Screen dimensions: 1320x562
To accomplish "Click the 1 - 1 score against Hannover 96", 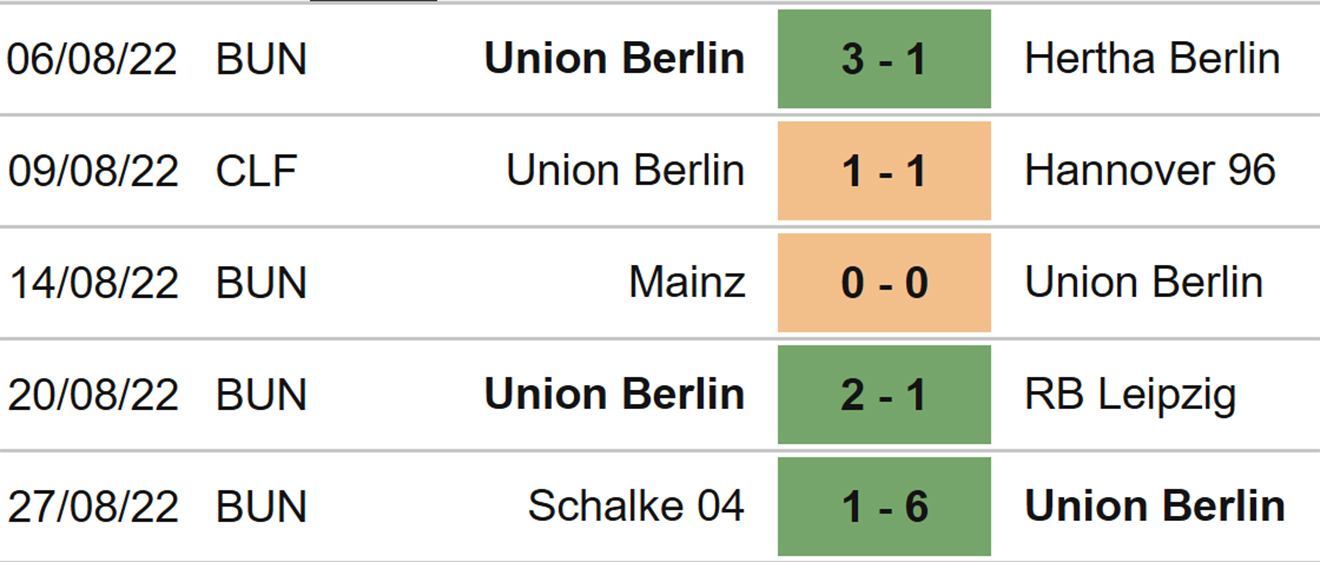I will [x=884, y=171].
